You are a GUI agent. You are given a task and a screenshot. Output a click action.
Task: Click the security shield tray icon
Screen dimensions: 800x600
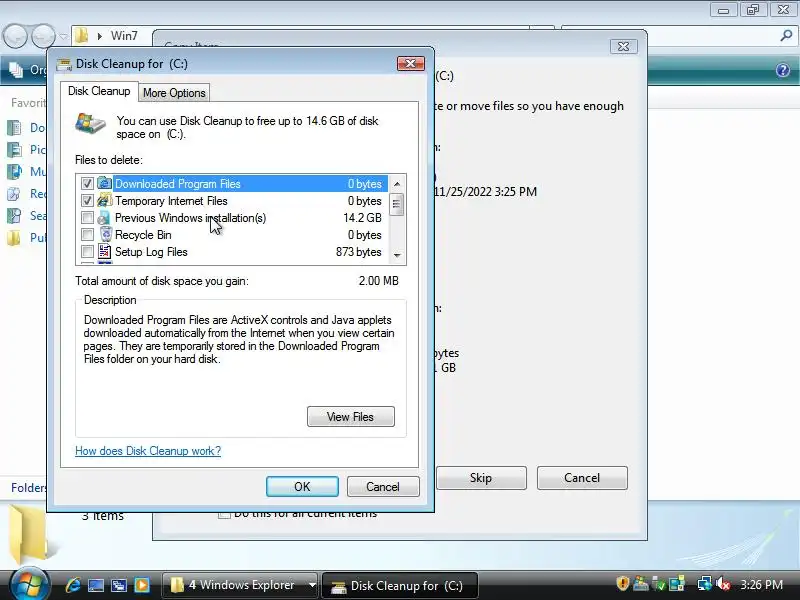click(x=622, y=584)
